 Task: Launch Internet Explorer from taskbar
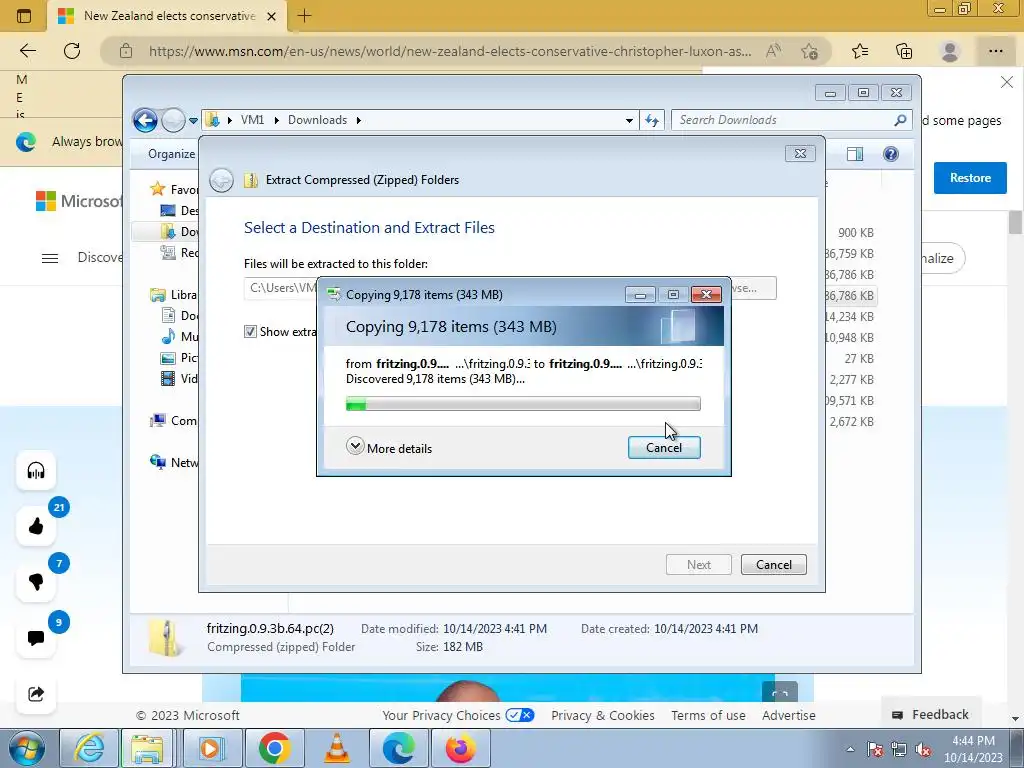(89, 748)
